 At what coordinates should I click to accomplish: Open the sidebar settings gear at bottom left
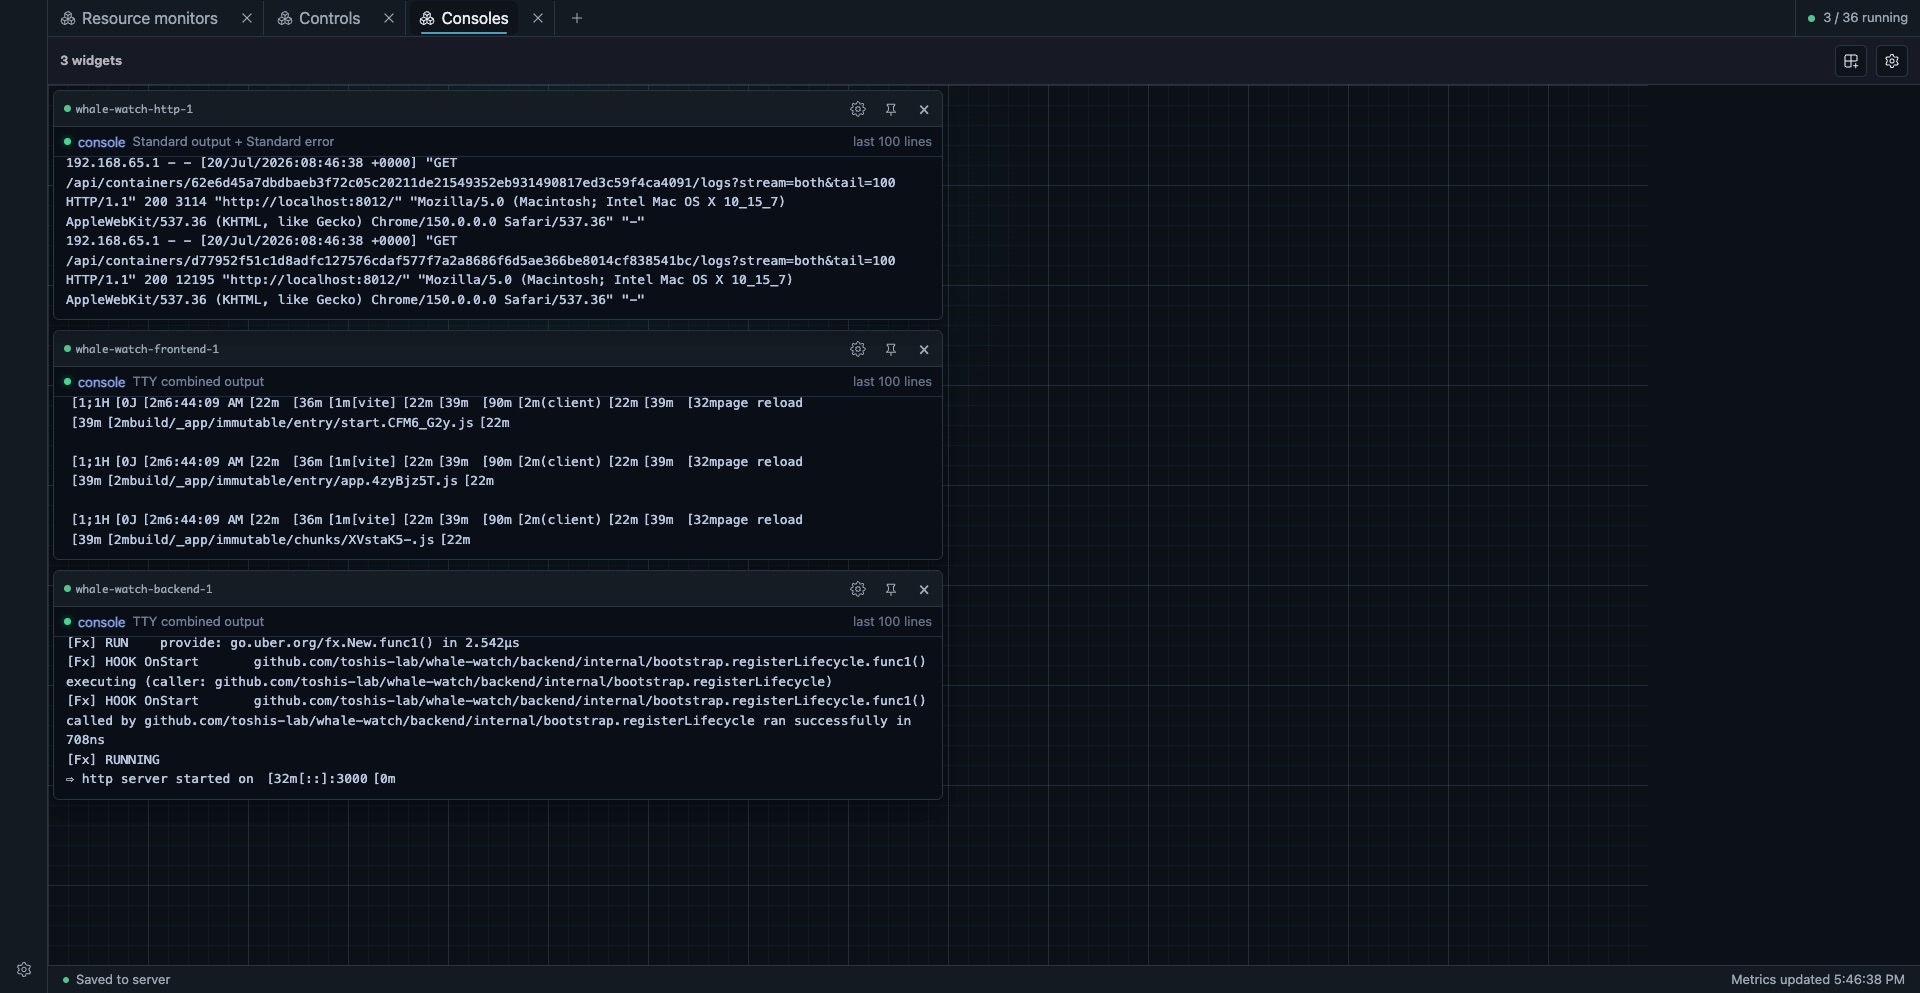(24, 969)
